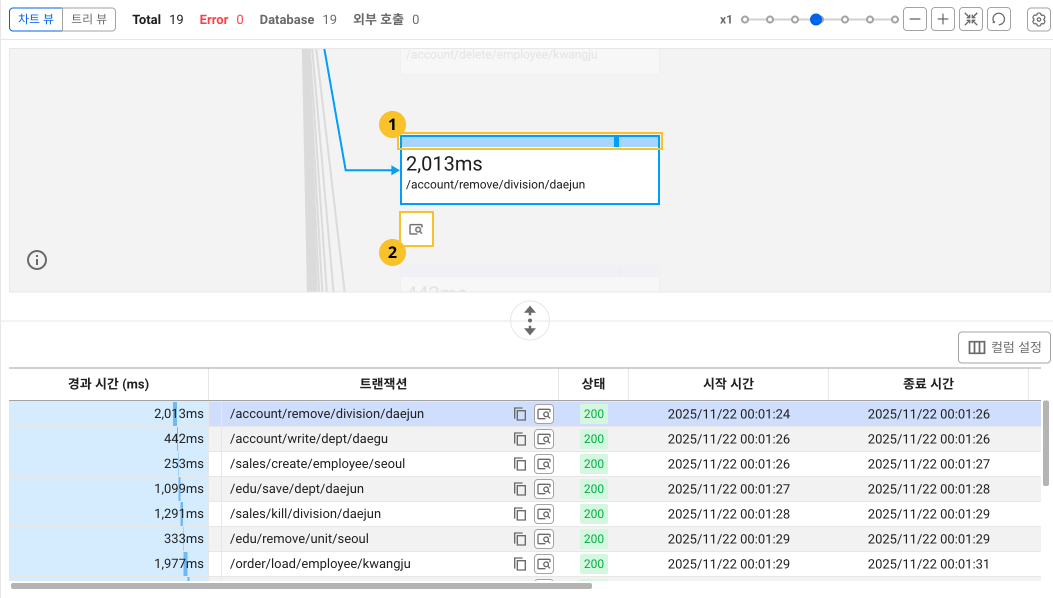Screen dimensions: 1053x598
Task: Set the zoom slider to the last step
Action: tap(894, 19)
